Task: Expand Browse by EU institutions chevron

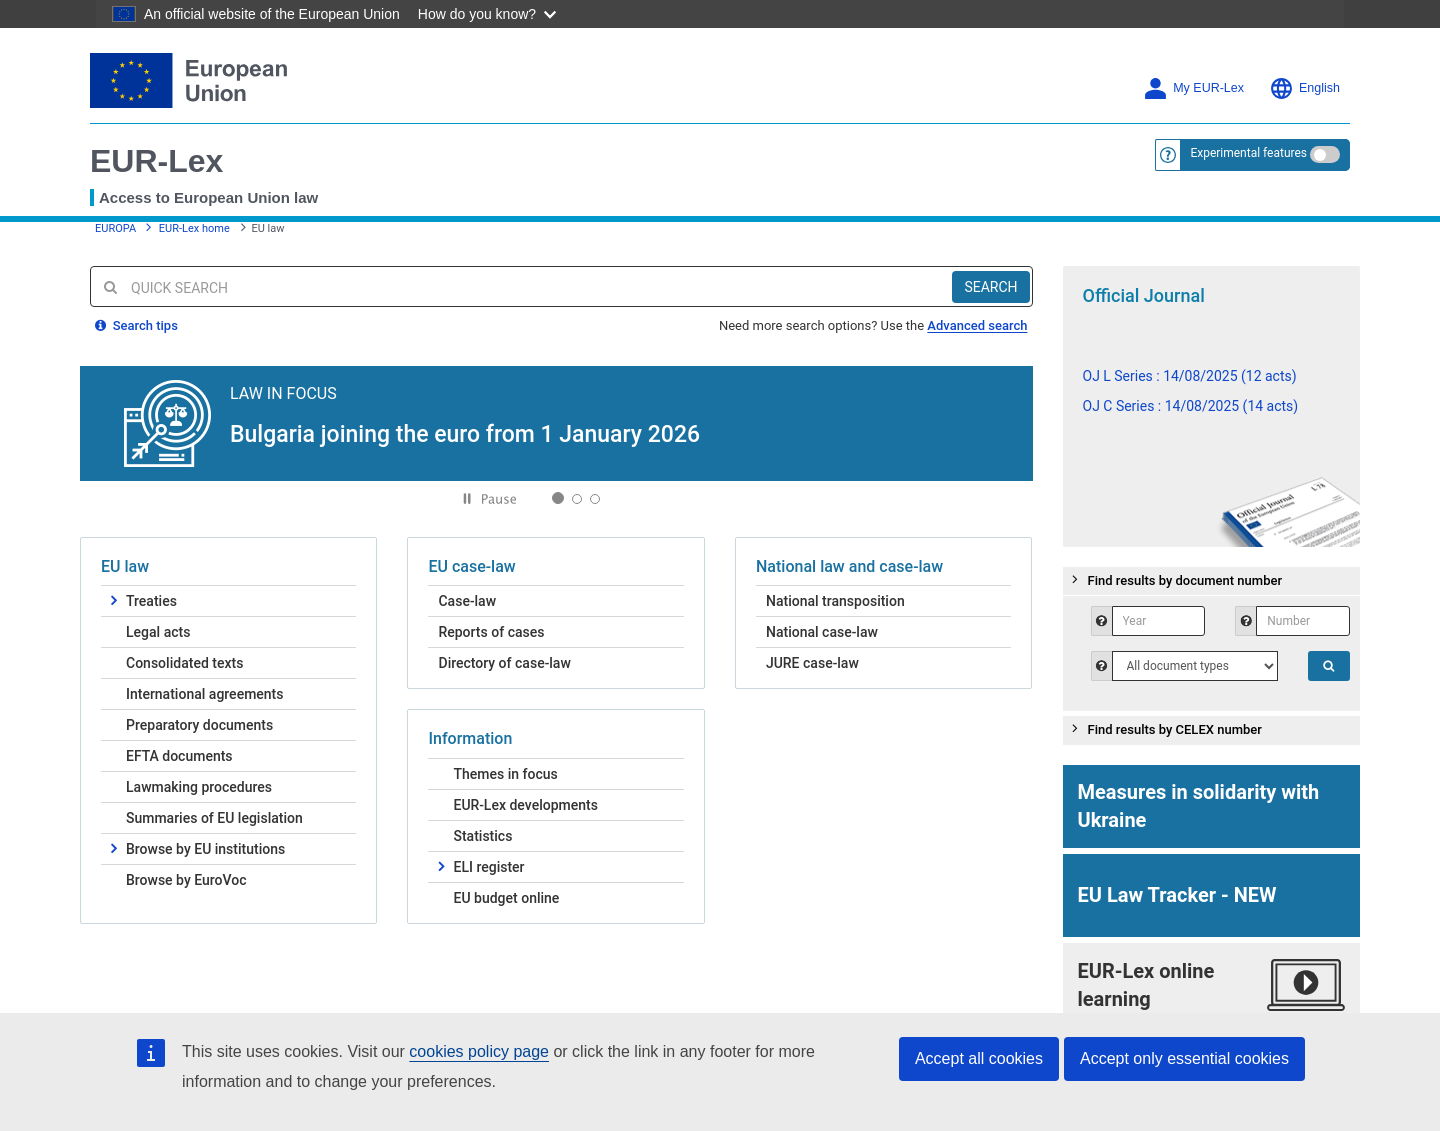Action: pyautogui.click(x=113, y=849)
